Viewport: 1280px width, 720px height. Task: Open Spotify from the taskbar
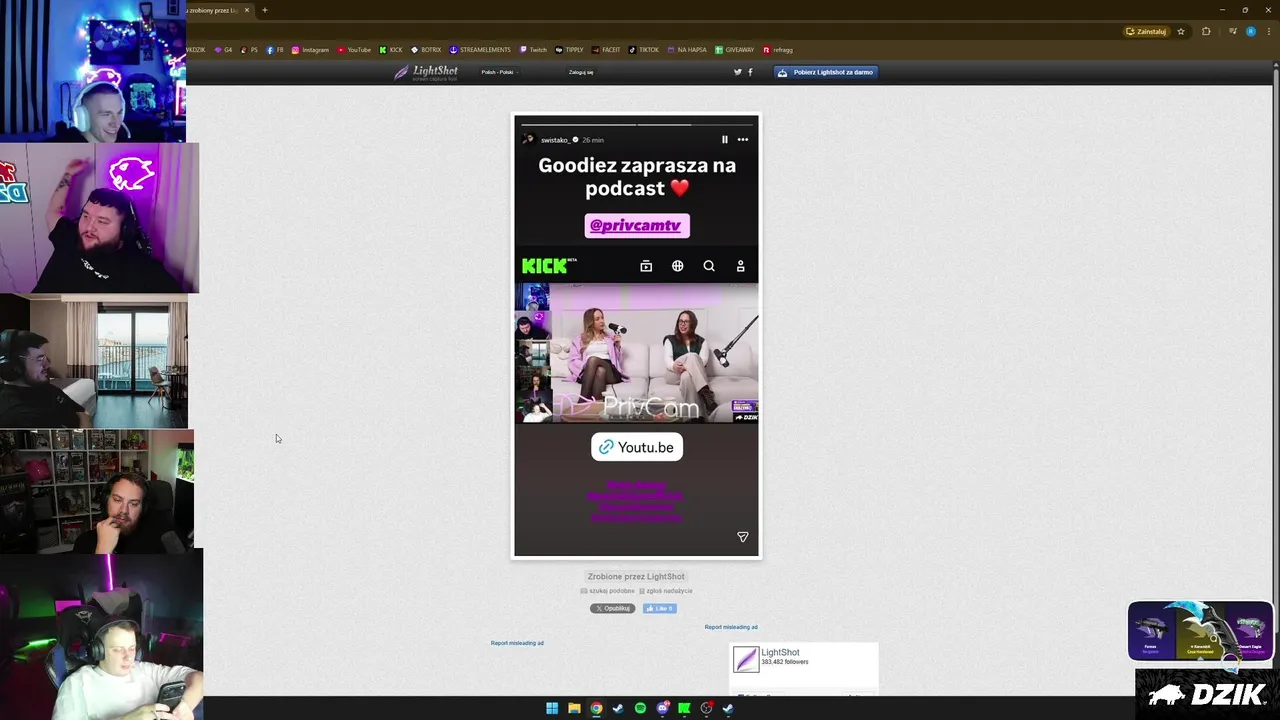click(640, 709)
